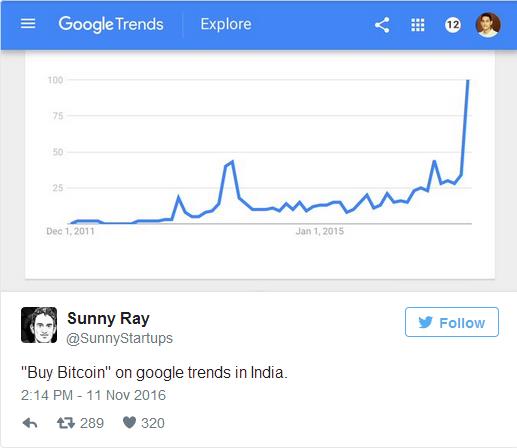
Task: Click the Follow button
Action: (x=452, y=322)
